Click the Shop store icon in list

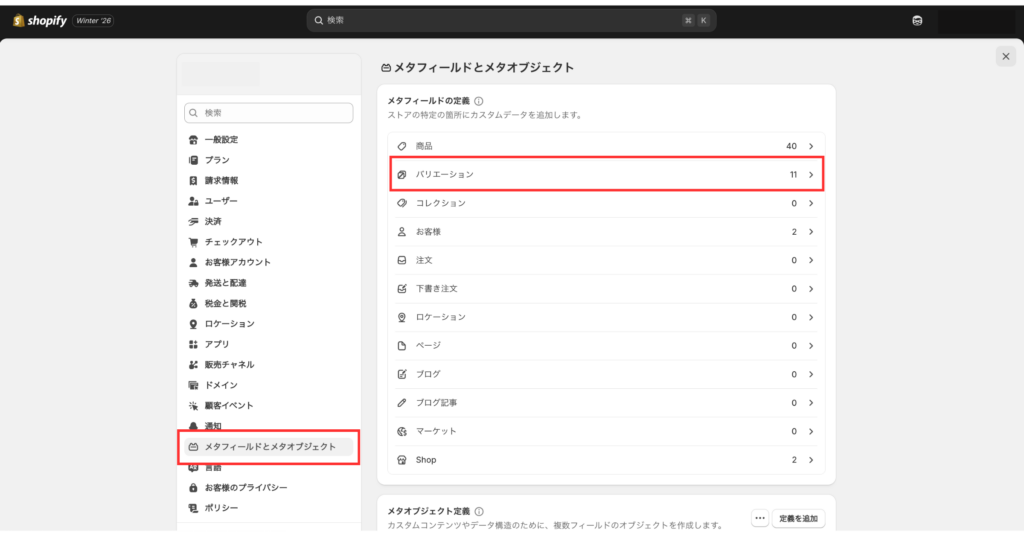click(x=402, y=460)
